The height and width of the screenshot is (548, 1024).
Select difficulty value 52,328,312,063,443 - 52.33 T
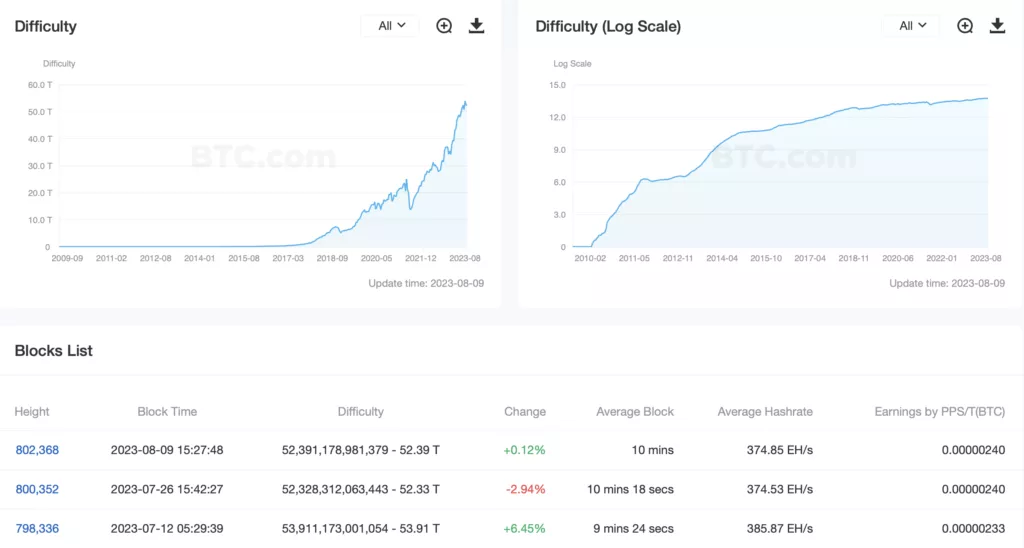[360, 489]
